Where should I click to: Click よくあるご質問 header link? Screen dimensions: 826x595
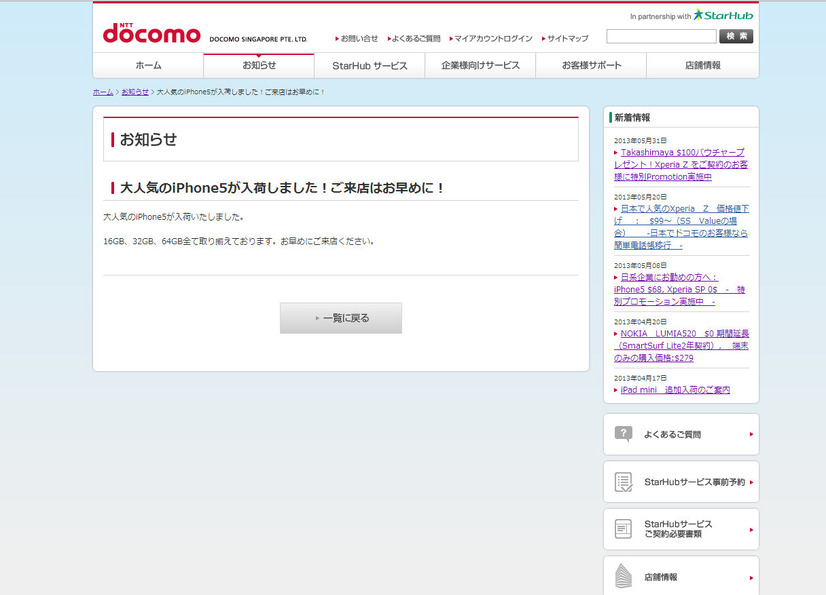[414, 38]
